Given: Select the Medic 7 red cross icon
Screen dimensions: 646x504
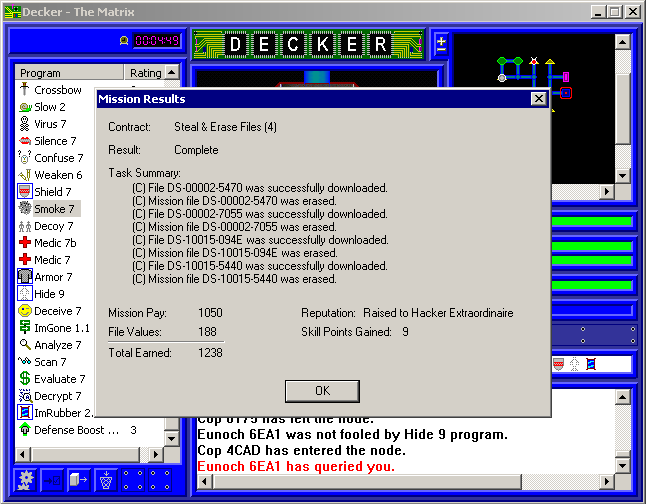Looking at the screenshot, I should click(x=25, y=260).
